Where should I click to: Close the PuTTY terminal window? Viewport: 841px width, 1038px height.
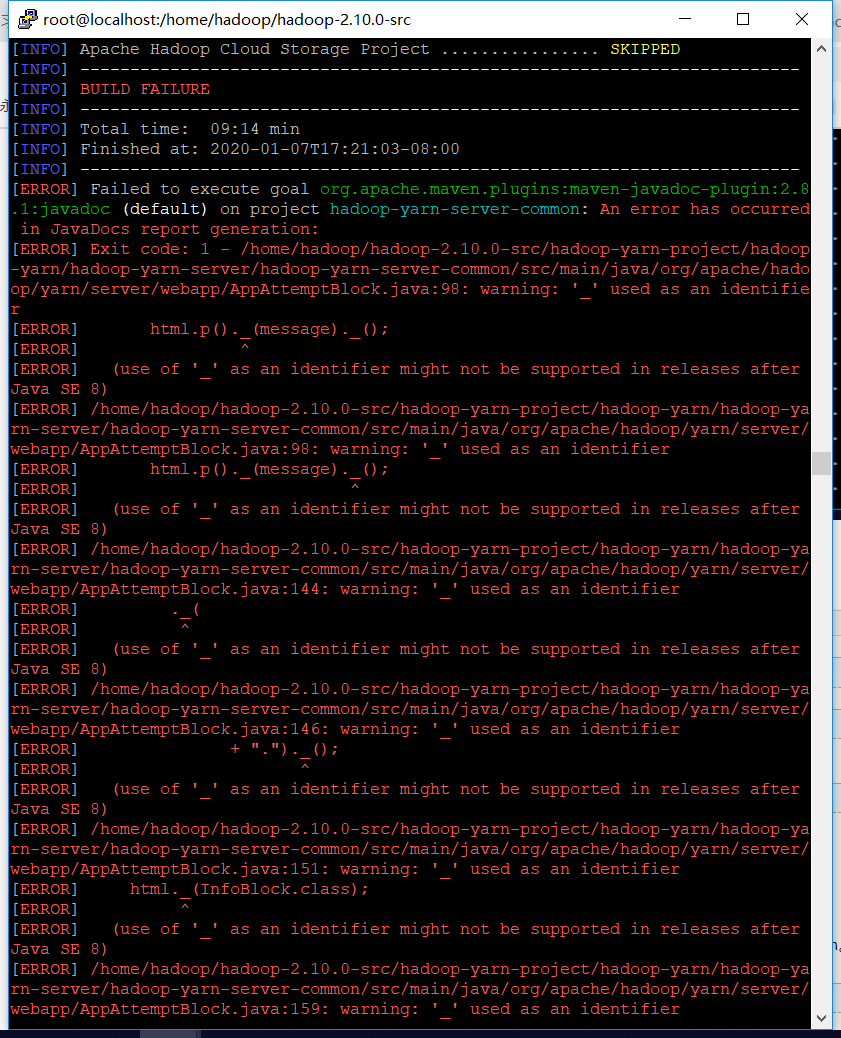801,19
